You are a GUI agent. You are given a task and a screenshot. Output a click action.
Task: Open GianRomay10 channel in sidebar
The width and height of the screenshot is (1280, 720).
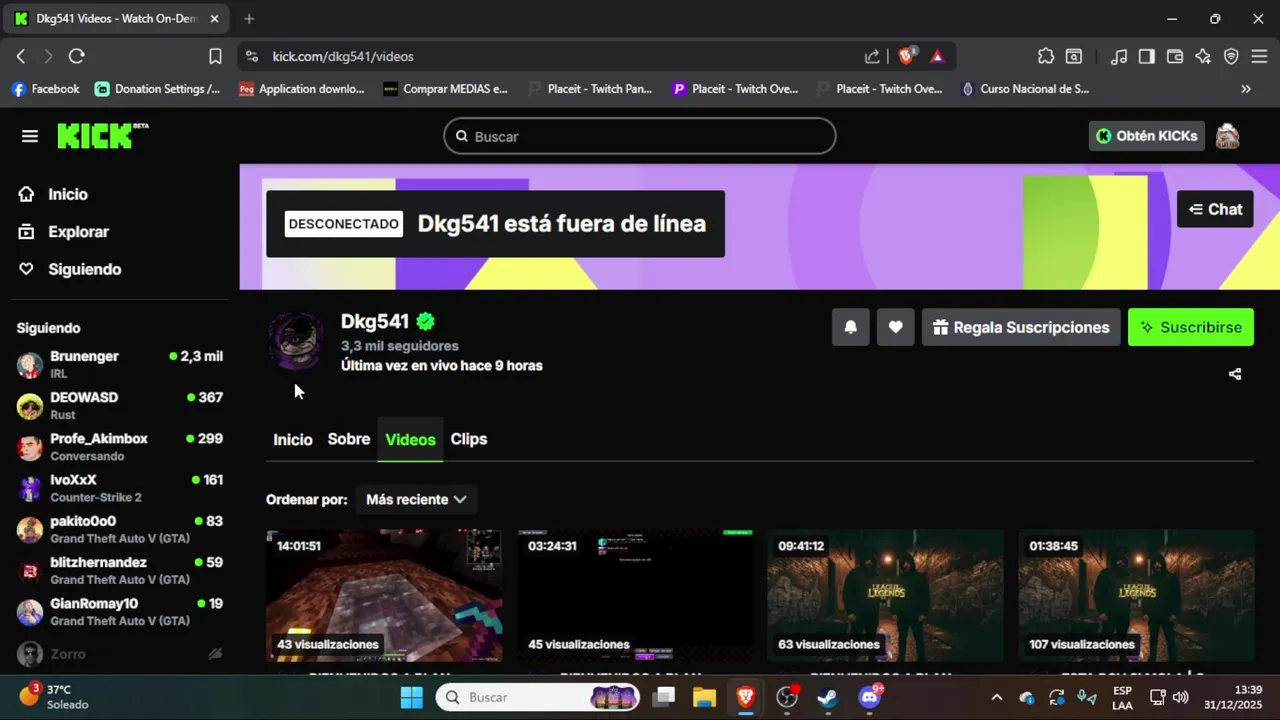[x=120, y=612]
